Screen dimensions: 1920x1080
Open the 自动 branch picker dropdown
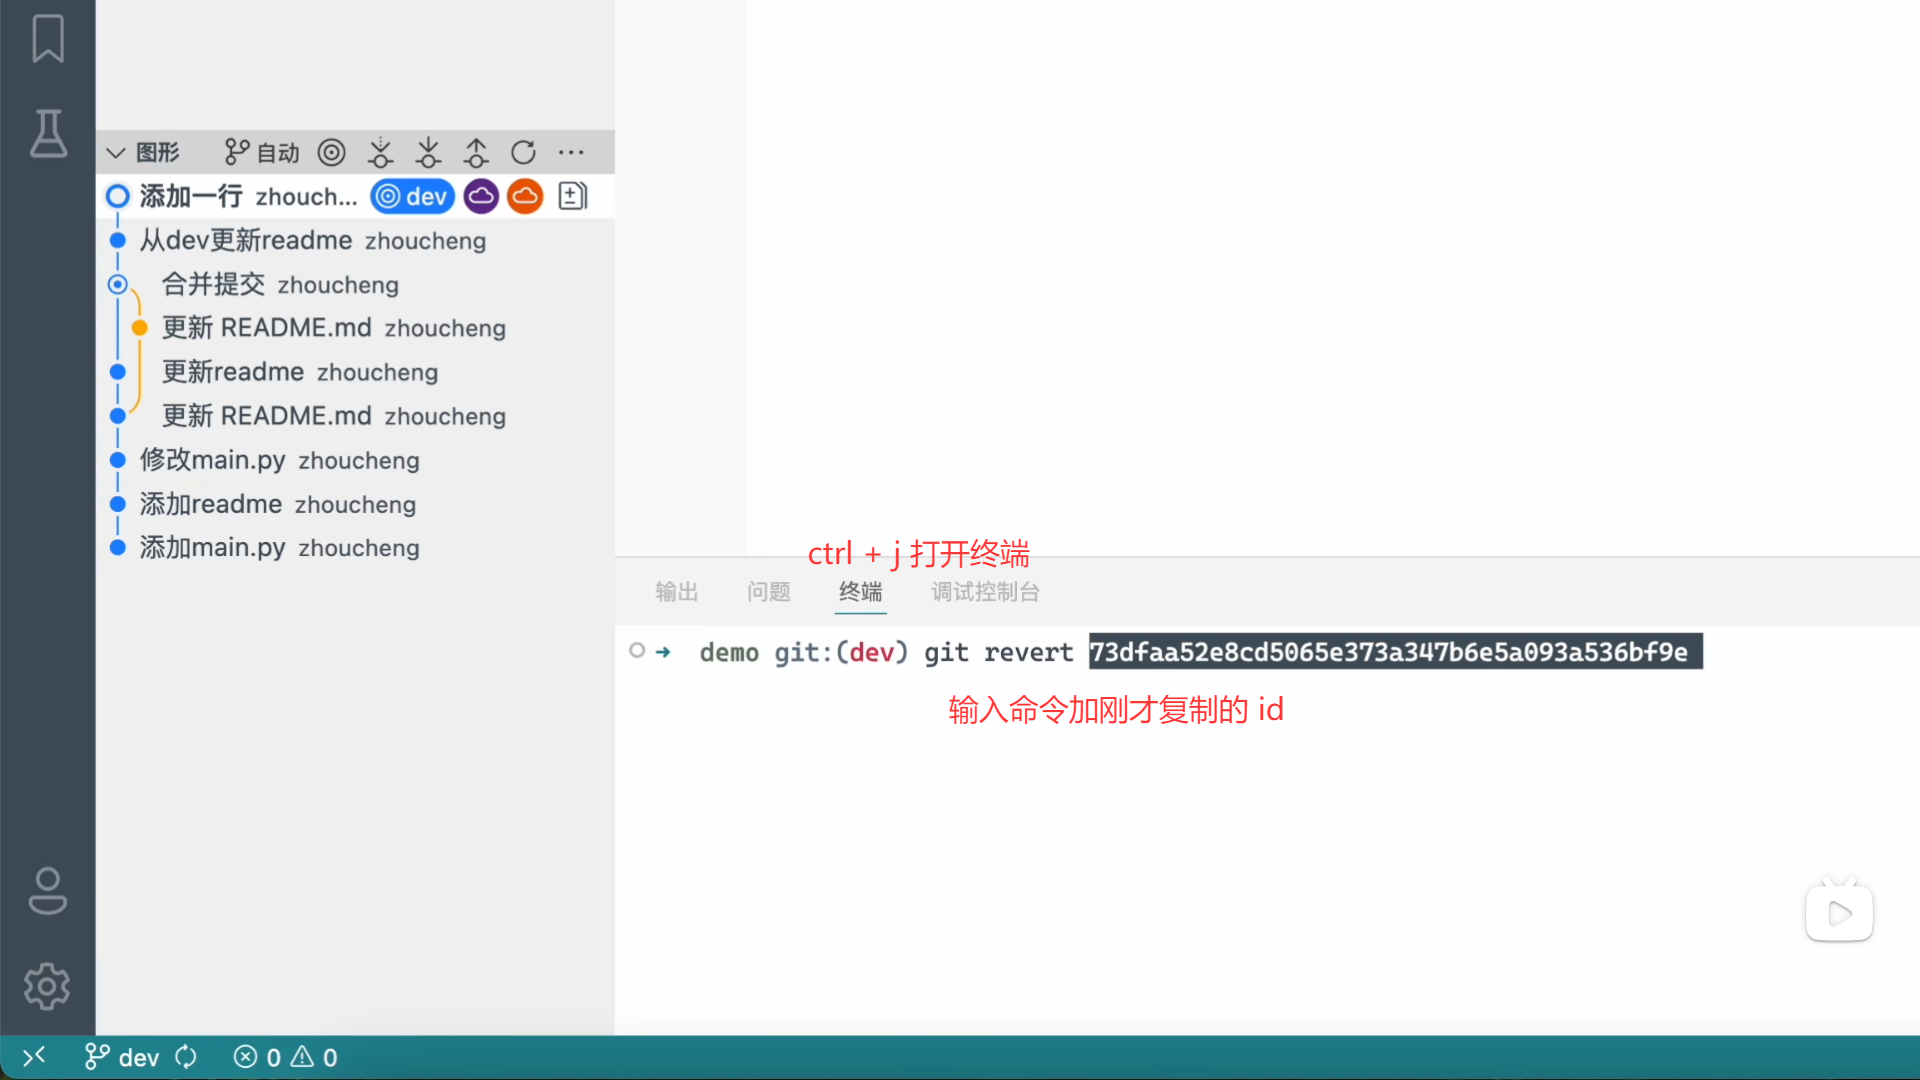(x=262, y=152)
